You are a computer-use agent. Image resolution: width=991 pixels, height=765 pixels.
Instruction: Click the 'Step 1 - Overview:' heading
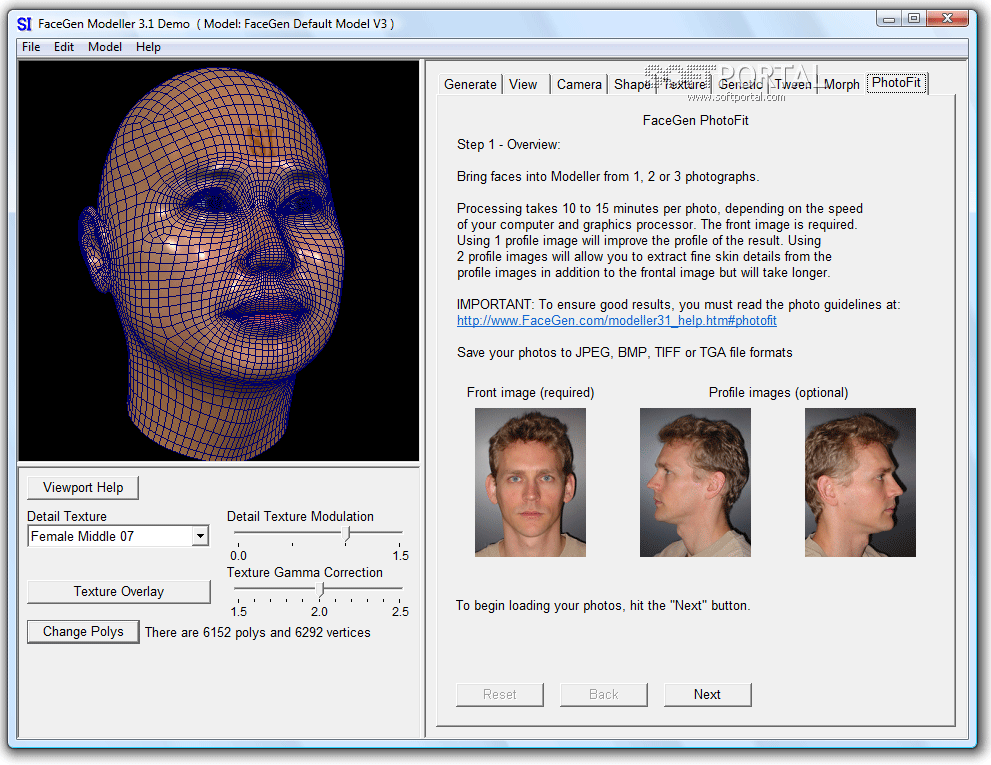coord(508,144)
